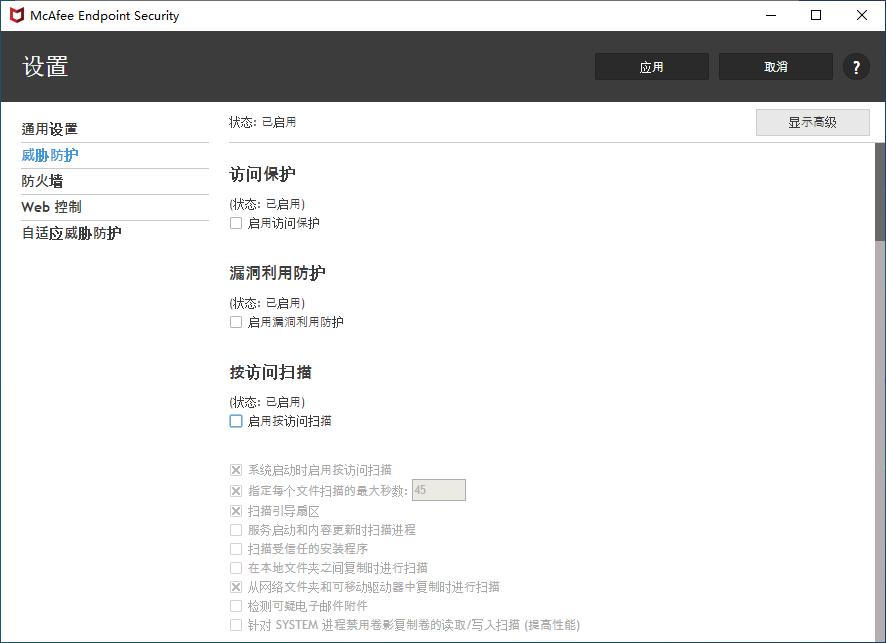
Task: Click the maximum scan seconds input field
Action: [441, 490]
